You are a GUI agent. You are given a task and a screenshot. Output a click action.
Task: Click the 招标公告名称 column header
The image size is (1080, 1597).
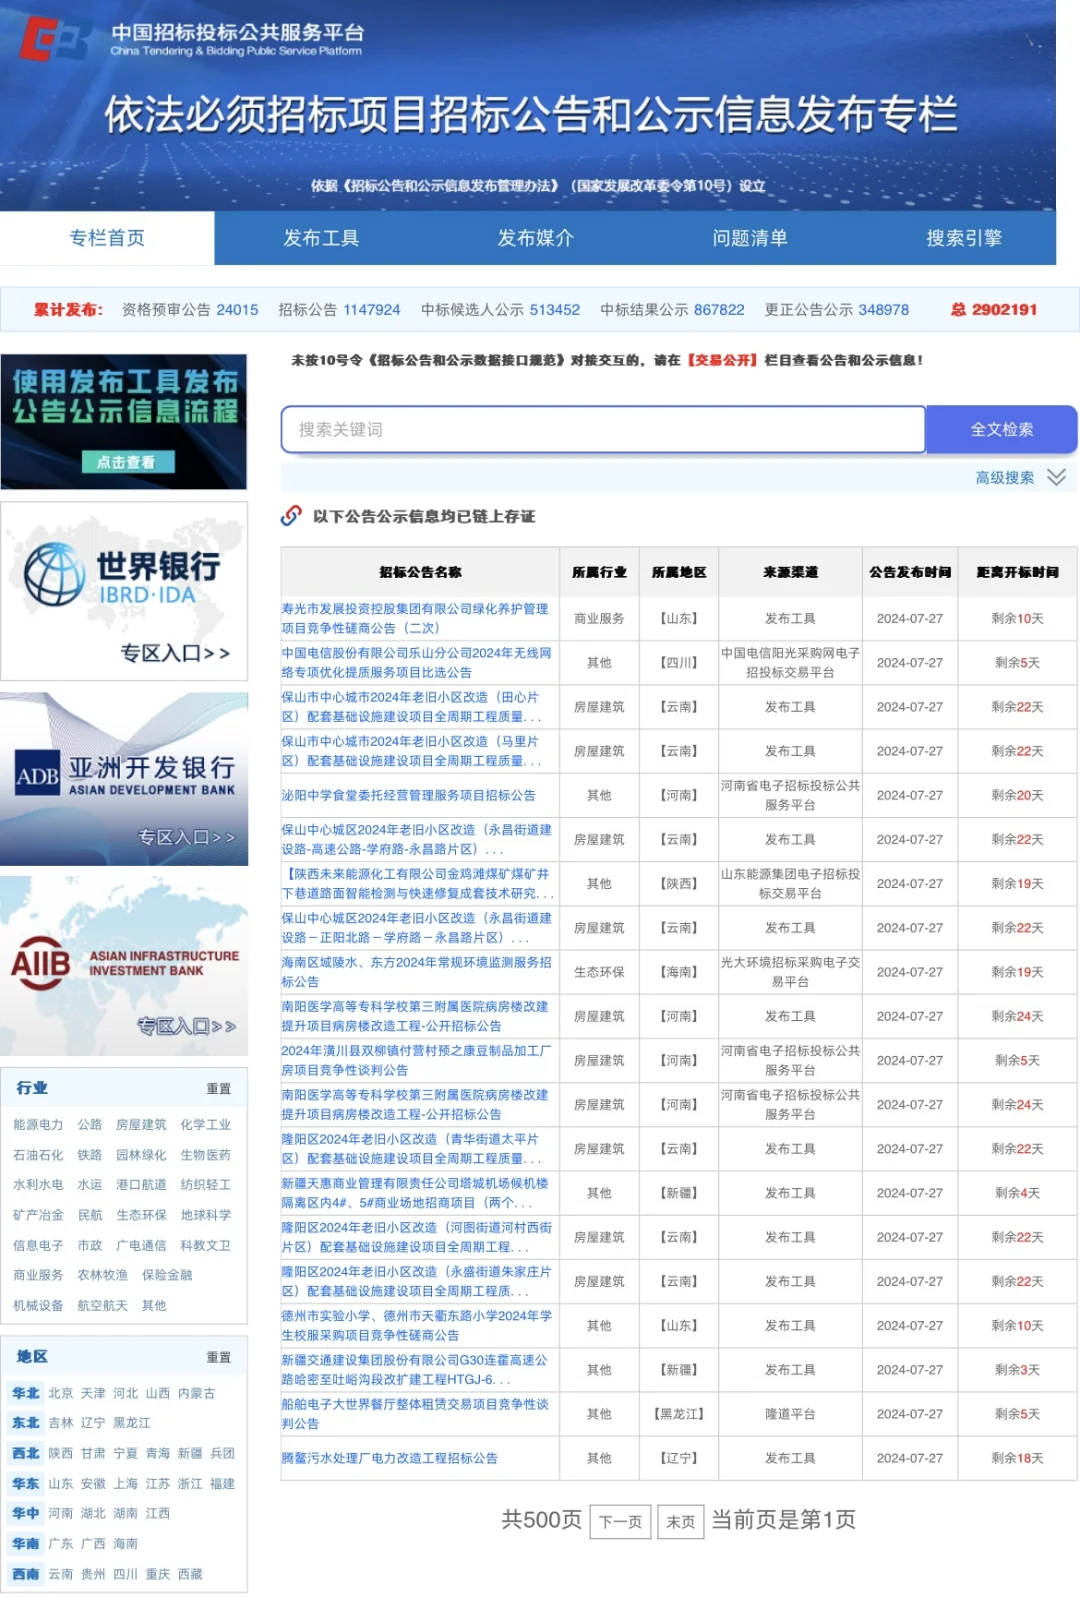coord(420,572)
